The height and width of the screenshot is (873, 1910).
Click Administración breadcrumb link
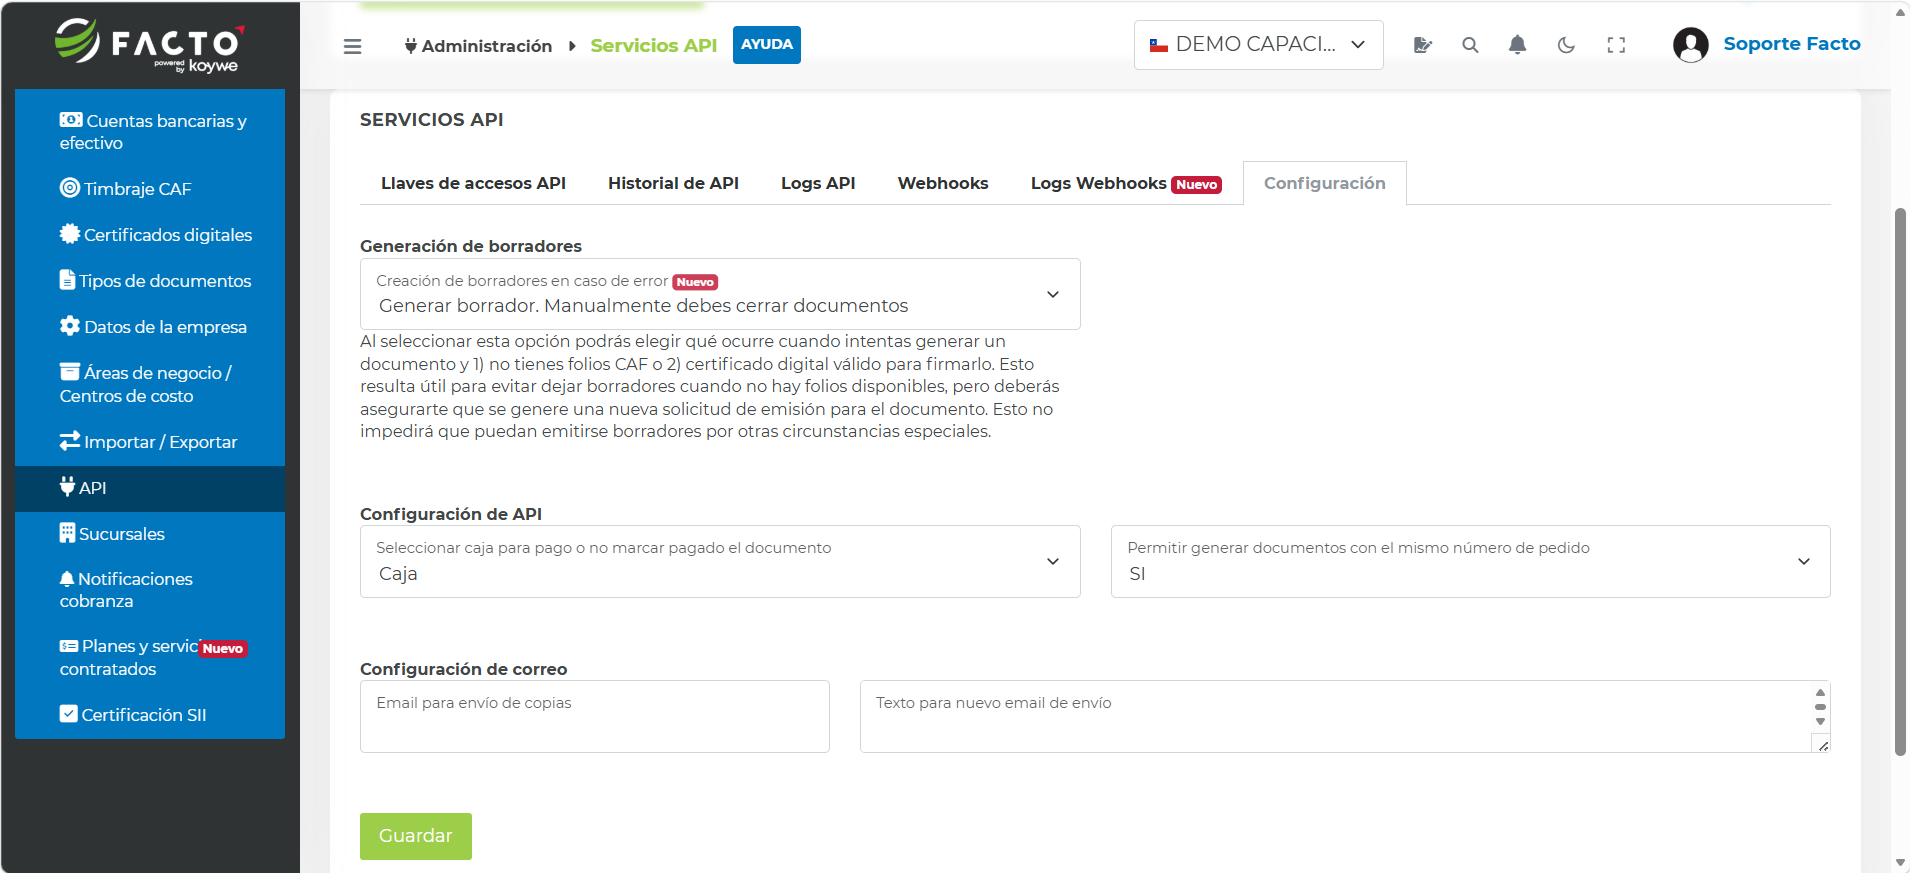coord(478,46)
